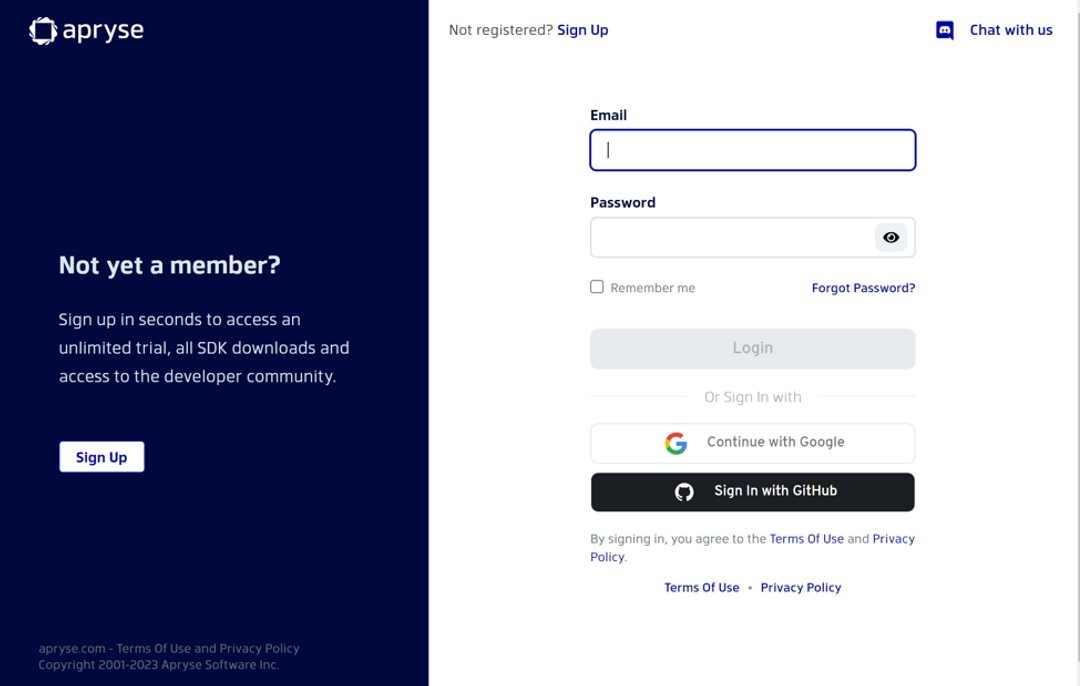Click the standalone Privacy Policy link below GitHub

tap(801, 587)
